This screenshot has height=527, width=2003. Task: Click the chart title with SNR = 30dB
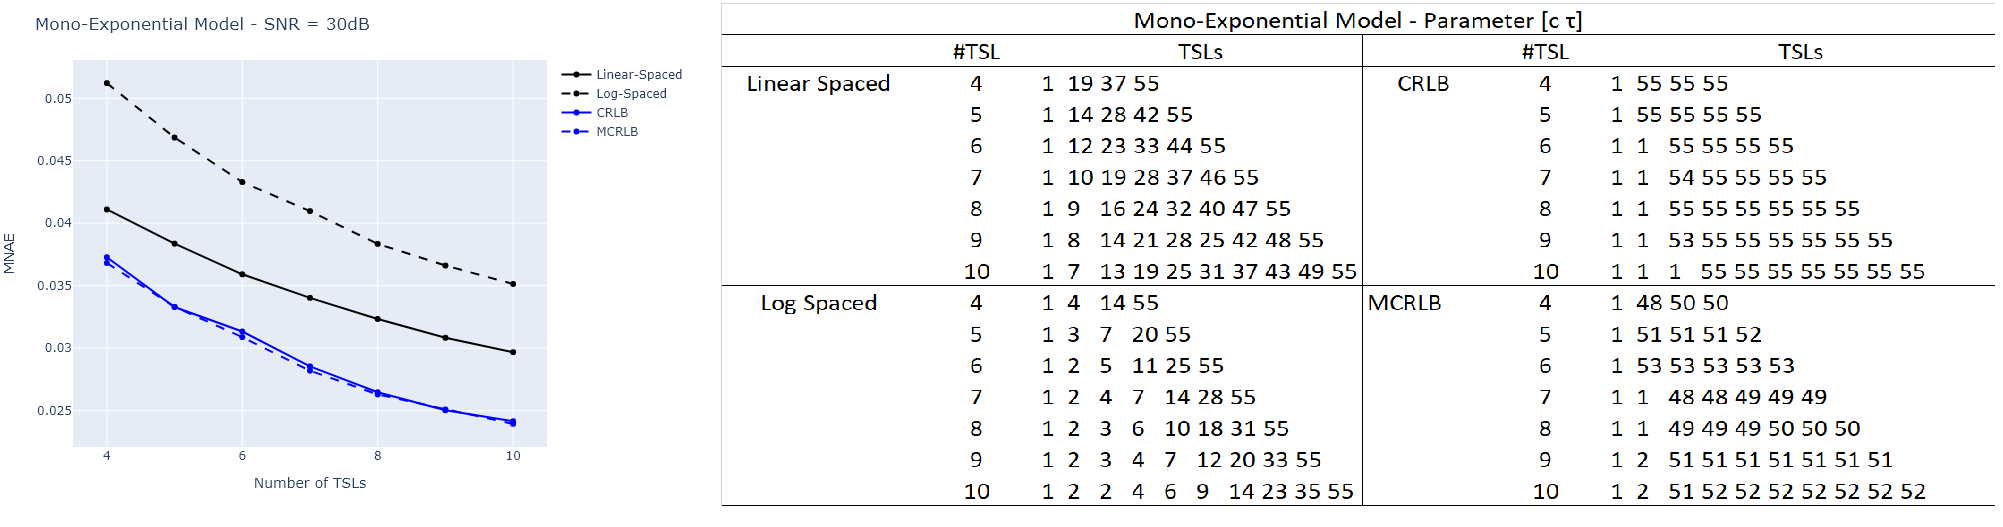202,24
